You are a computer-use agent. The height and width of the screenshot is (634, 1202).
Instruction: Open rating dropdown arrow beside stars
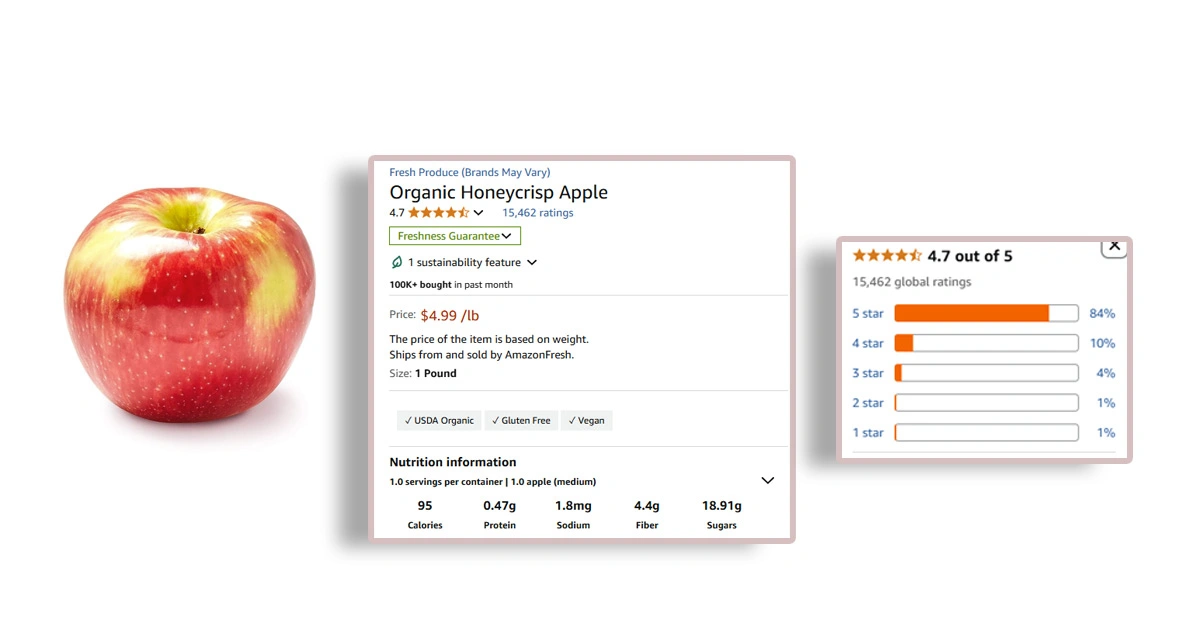pyautogui.click(x=479, y=213)
